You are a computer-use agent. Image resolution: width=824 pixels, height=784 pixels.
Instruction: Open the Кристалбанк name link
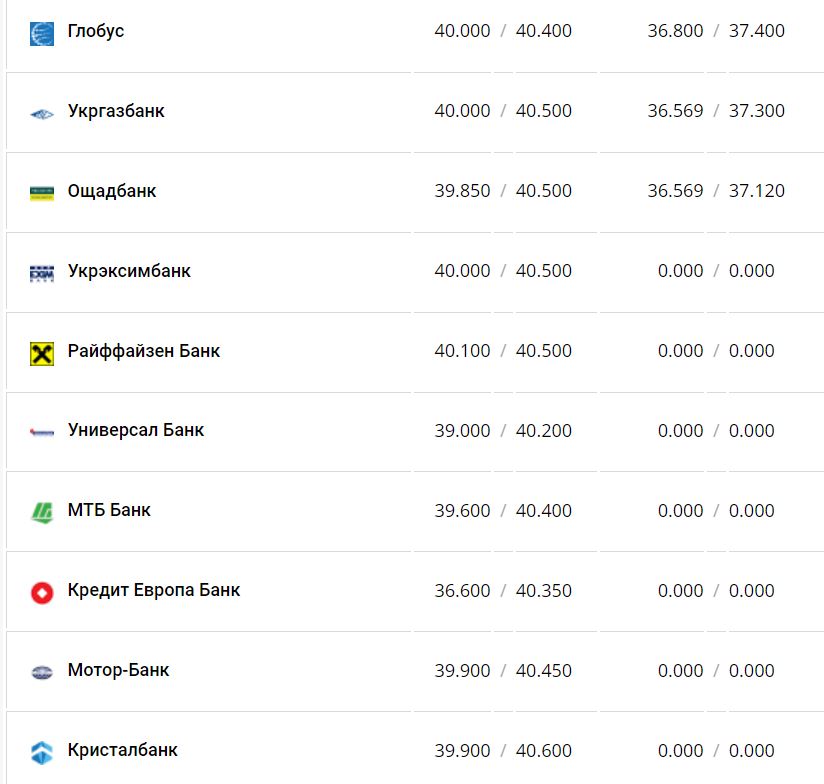pos(123,750)
